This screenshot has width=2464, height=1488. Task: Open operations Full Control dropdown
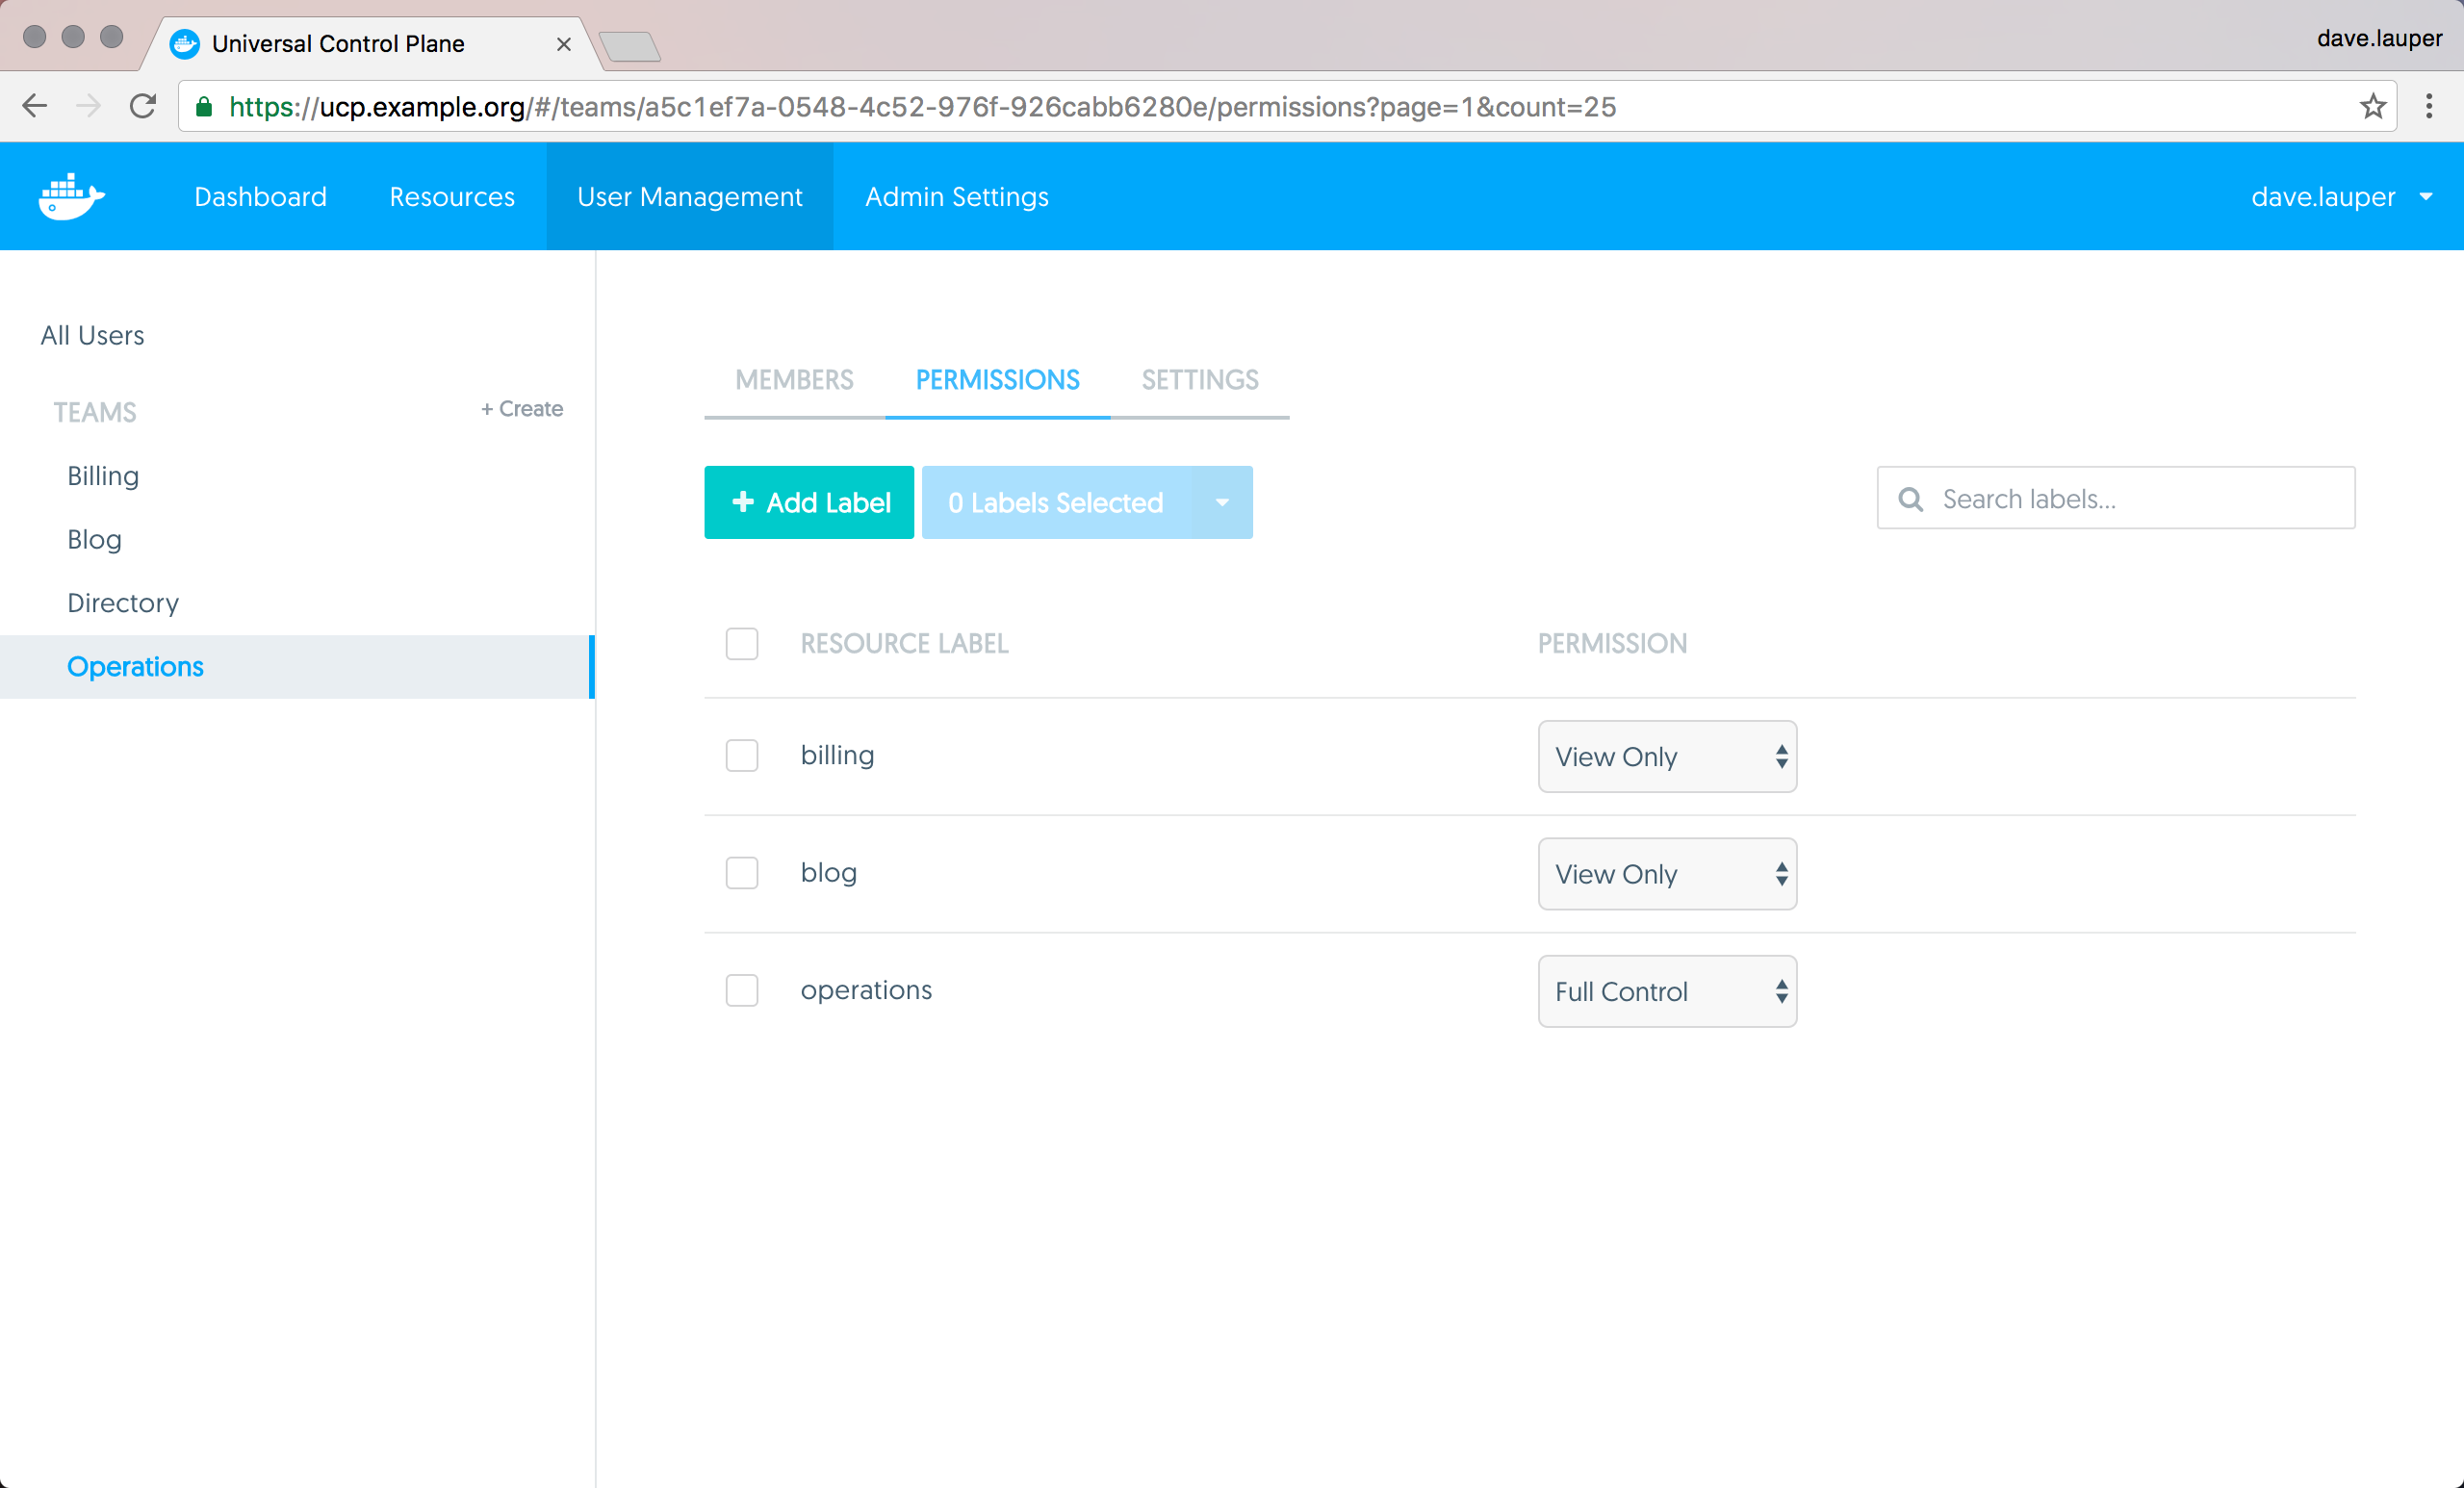[1666, 991]
